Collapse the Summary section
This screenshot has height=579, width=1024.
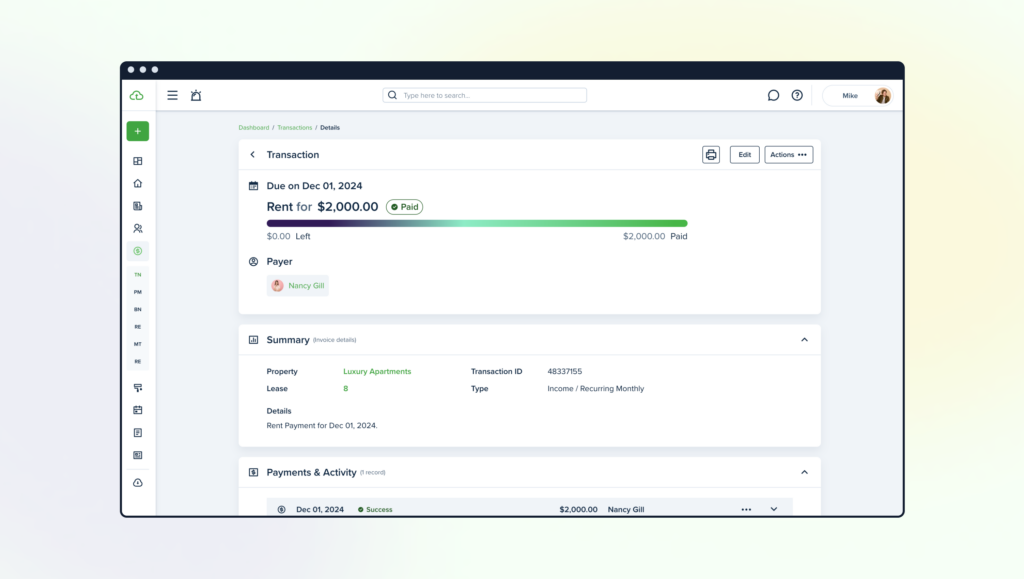click(805, 340)
